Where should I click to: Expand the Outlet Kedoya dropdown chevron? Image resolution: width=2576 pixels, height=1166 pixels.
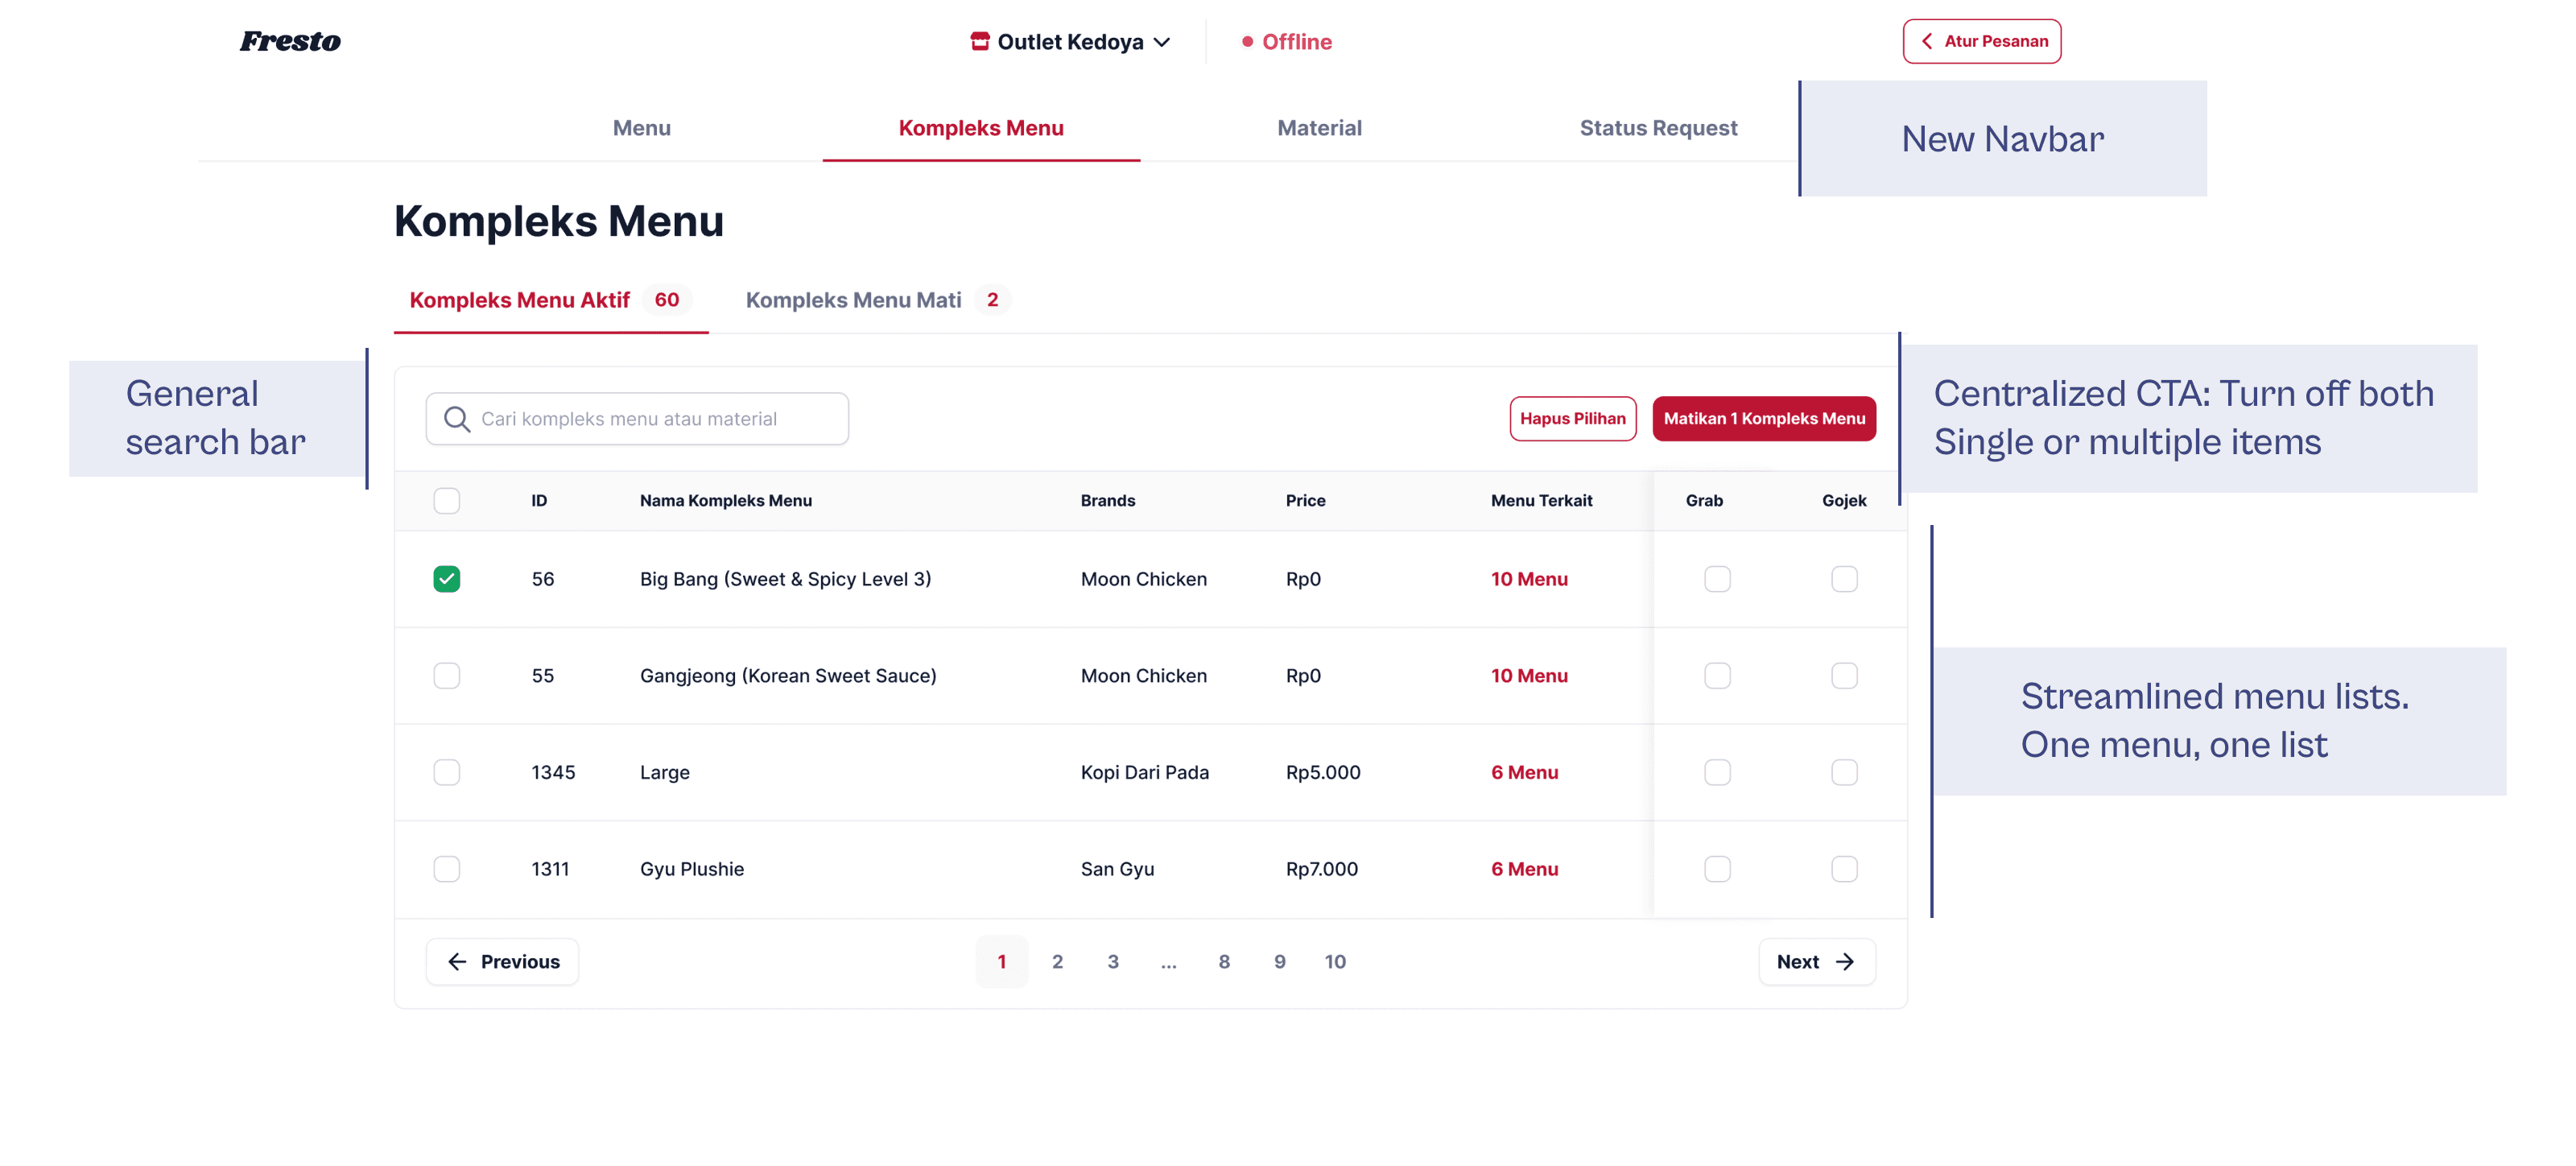pyautogui.click(x=1162, y=42)
